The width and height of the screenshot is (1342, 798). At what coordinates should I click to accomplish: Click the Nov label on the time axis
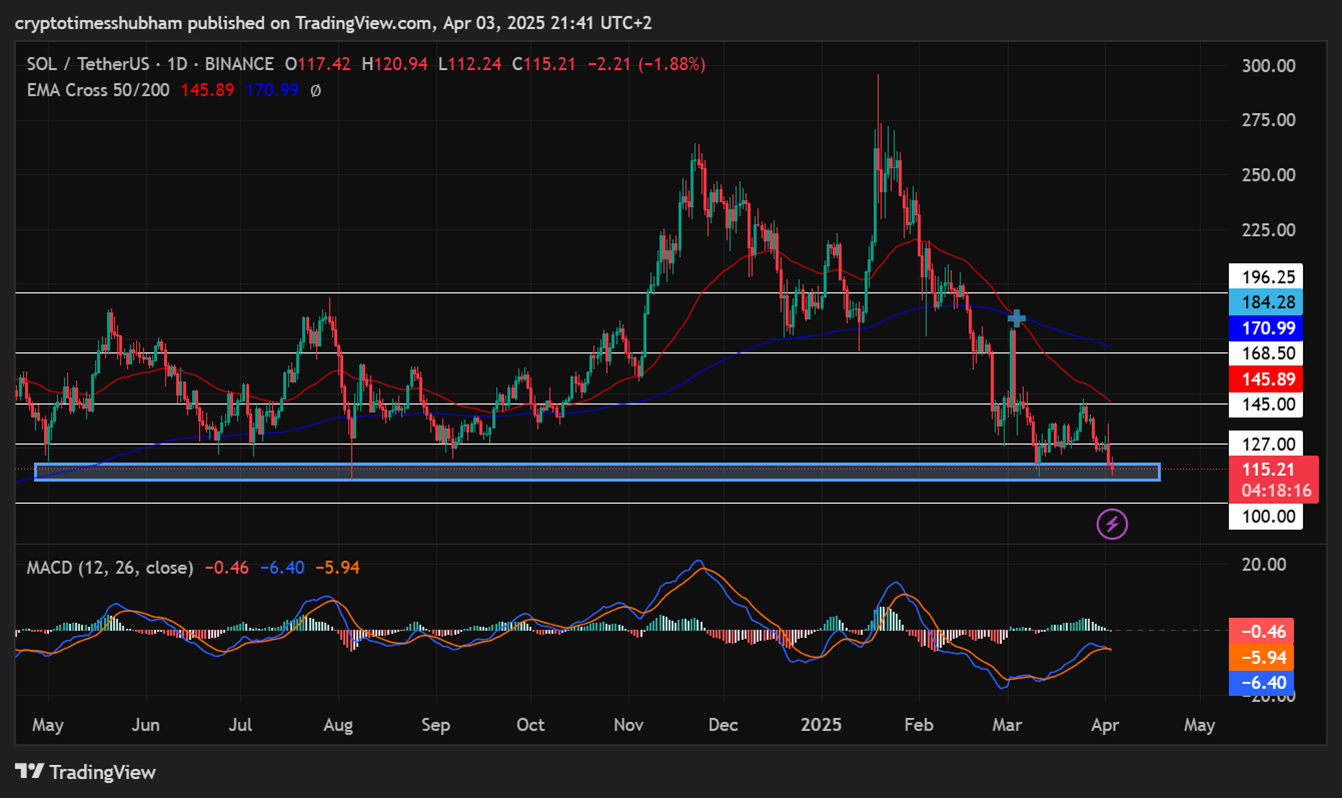628,724
